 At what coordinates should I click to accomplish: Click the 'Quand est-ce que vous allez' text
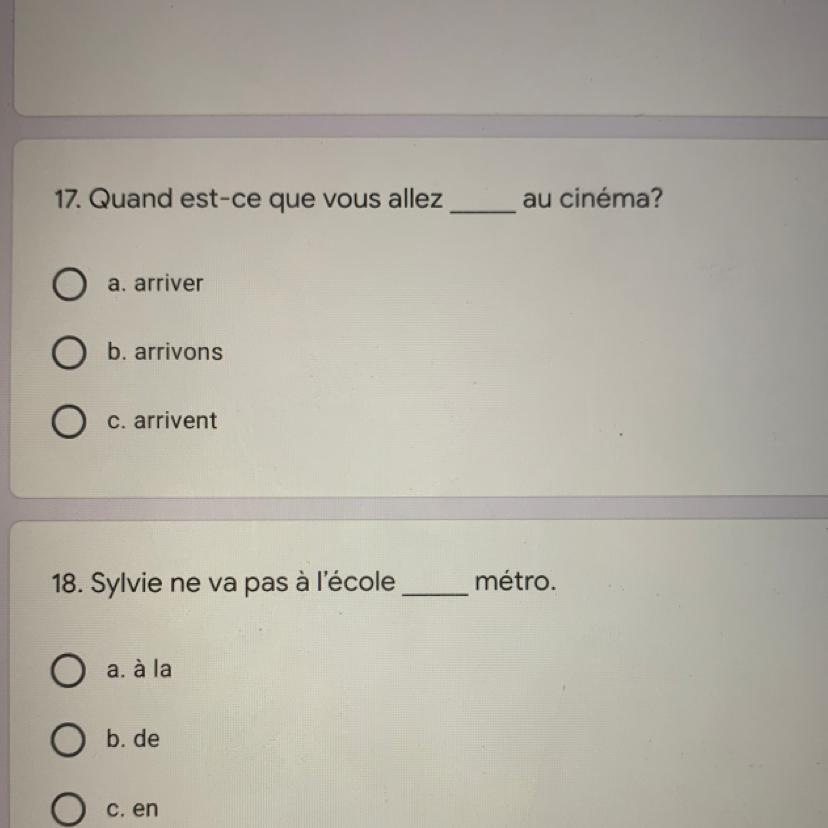(266, 200)
